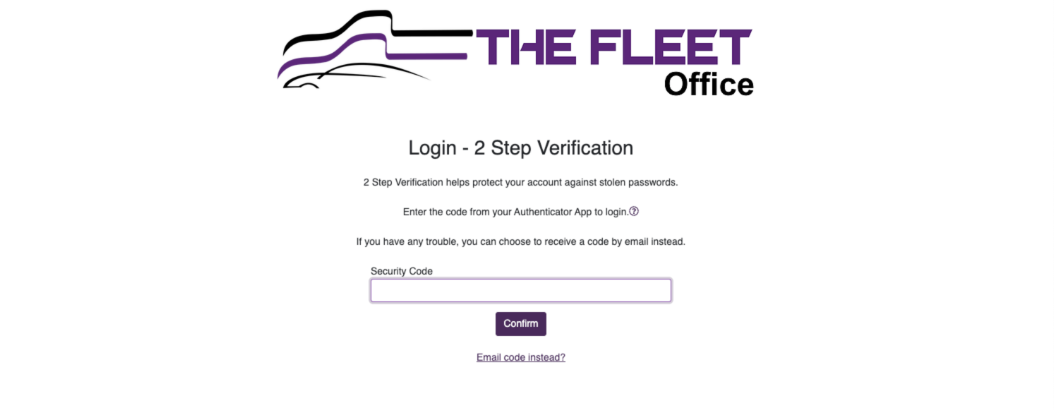1054x410 pixels.
Task: Click the sentence about stolen passwords
Action: 520,182
